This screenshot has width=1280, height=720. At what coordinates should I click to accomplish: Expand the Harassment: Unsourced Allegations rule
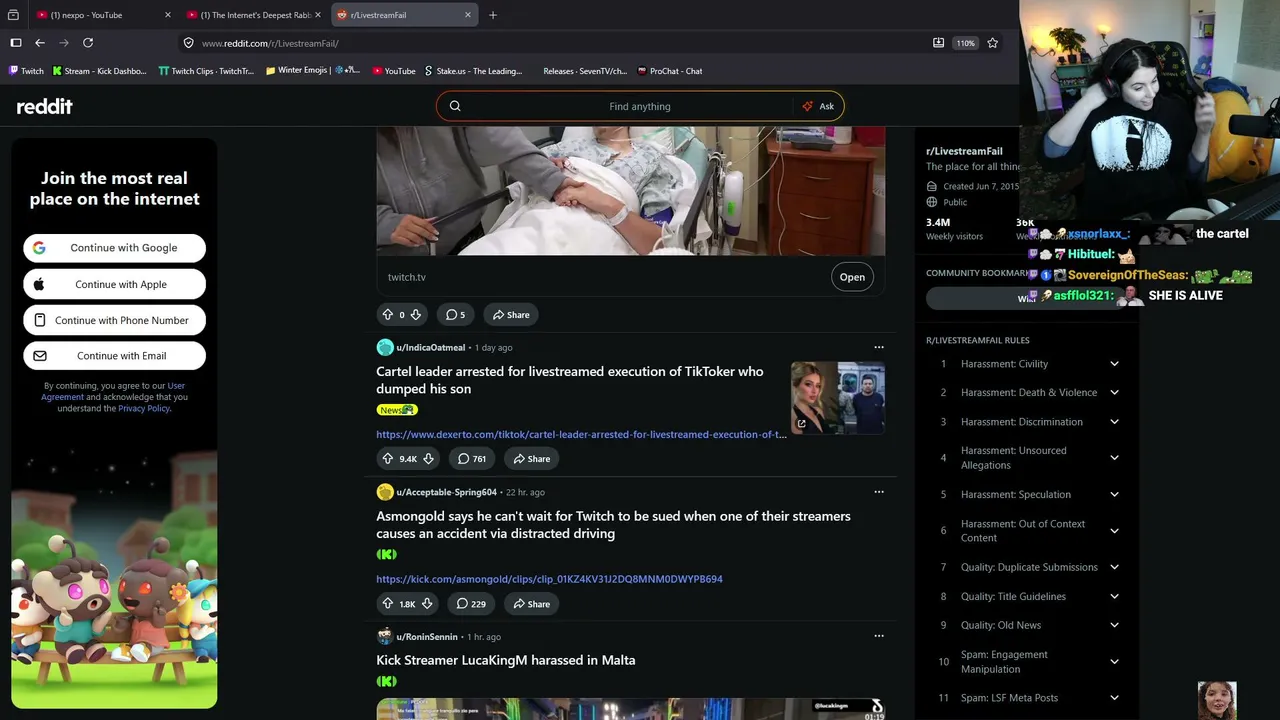[1114, 458]
